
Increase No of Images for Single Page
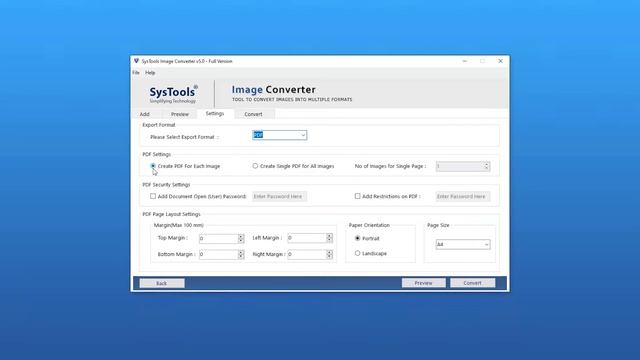click(x=486, y=164)
